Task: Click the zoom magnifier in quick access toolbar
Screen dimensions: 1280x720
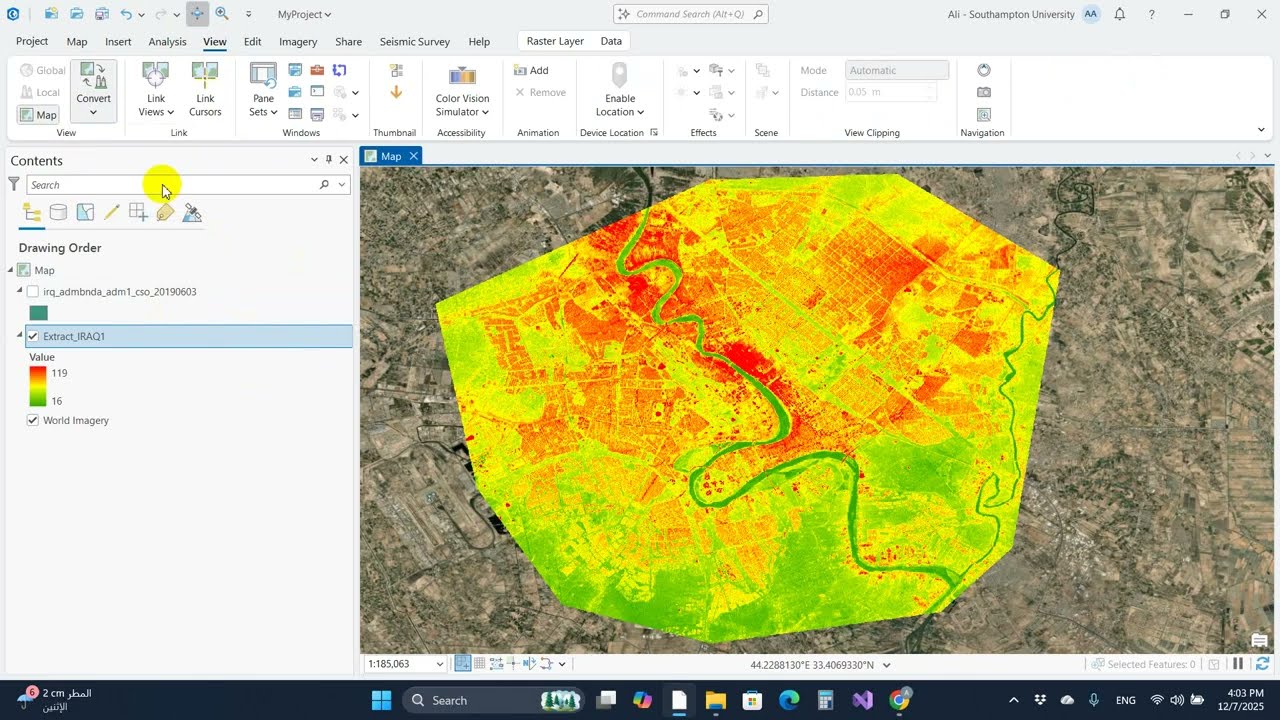Action: click(222, 14)
